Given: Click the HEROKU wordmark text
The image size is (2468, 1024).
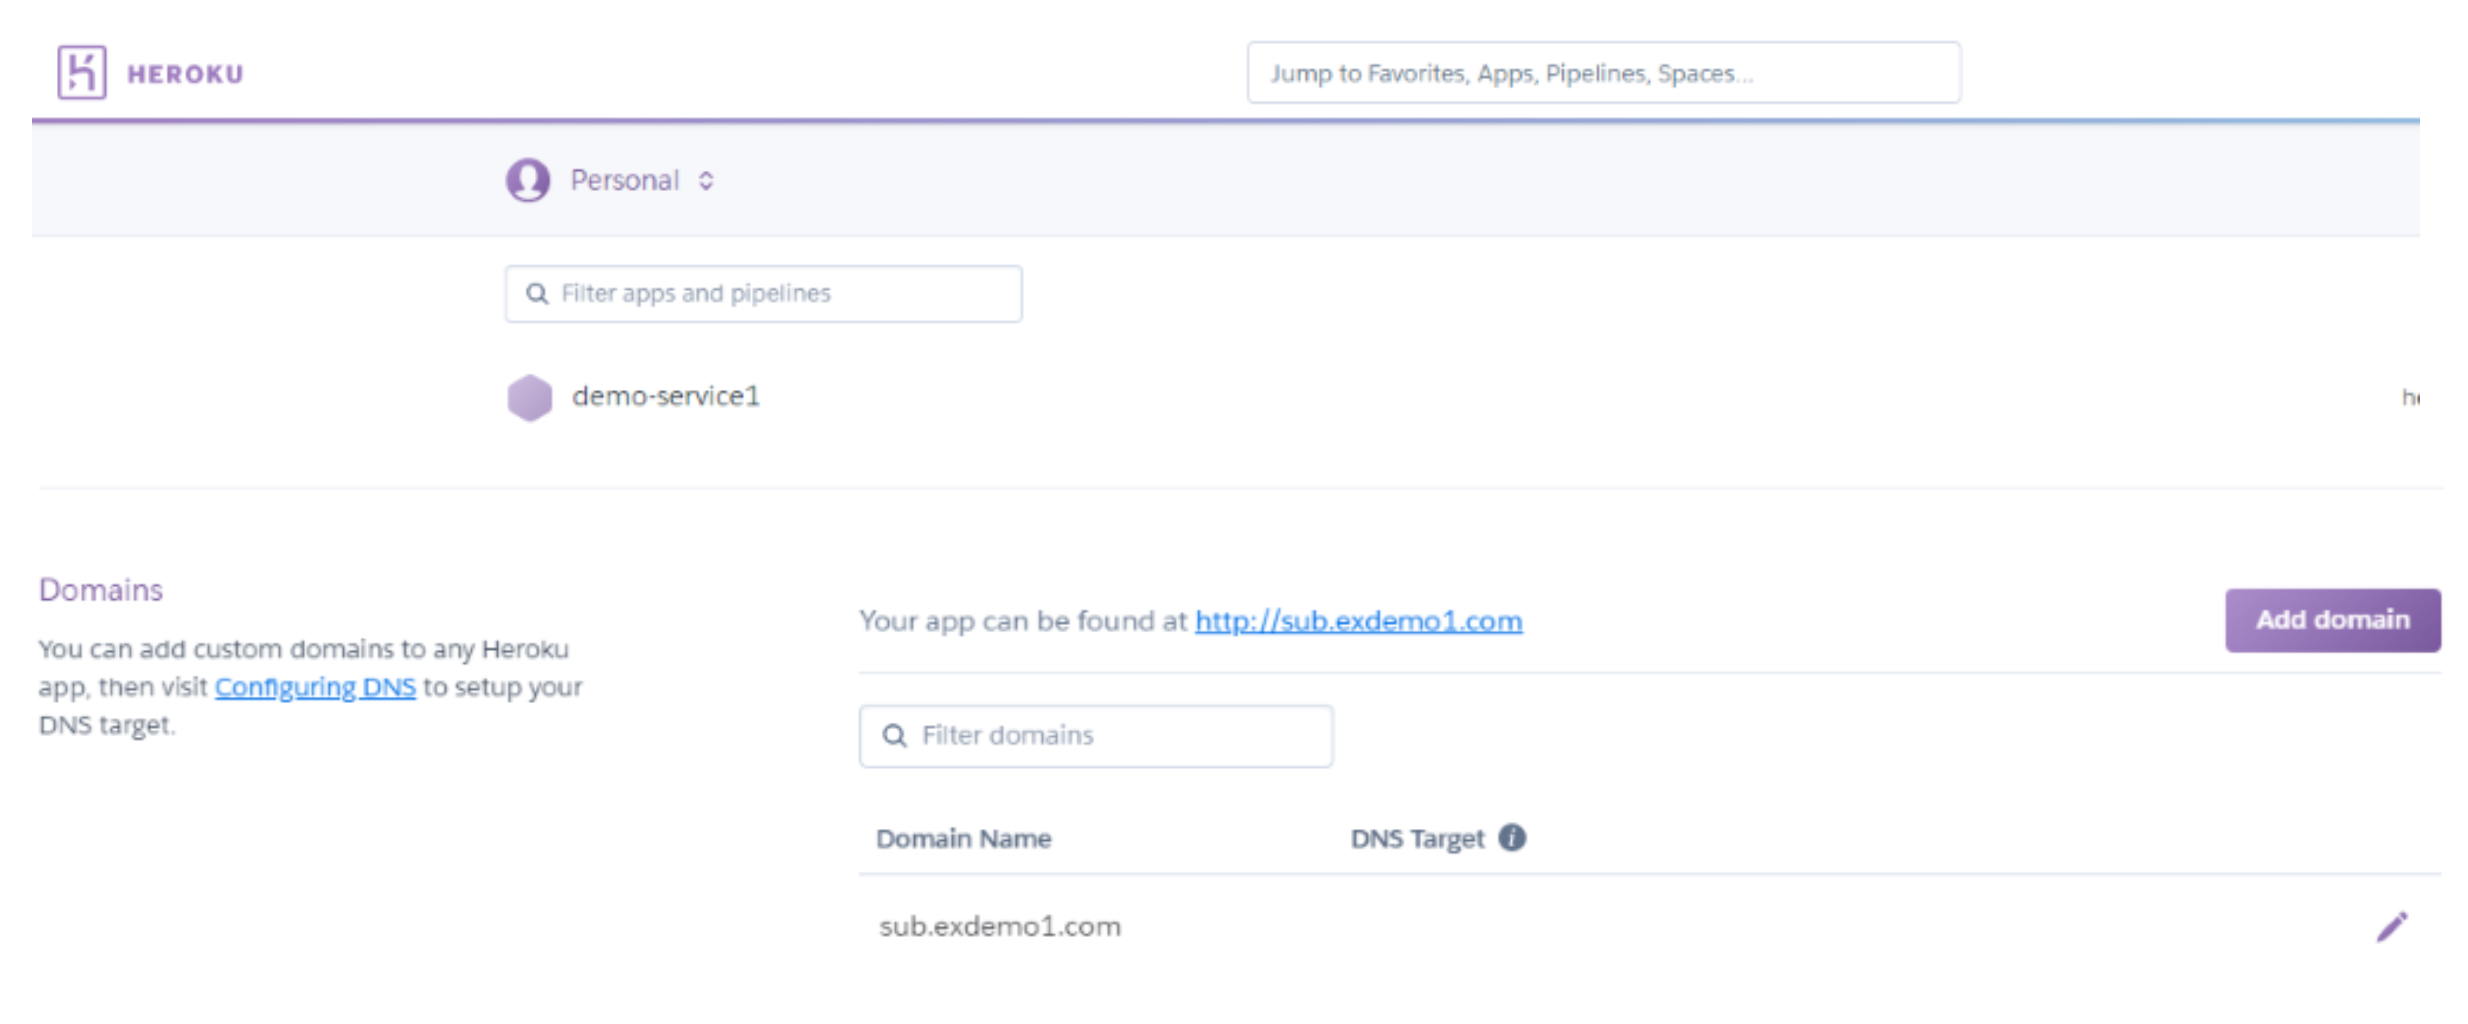Looking at the screenshot, I should [x=185, y=74].
